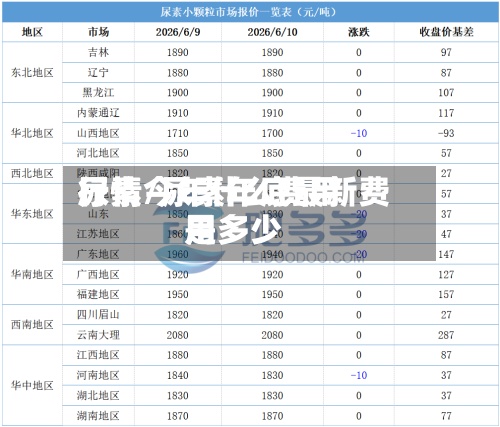Click the 江西地区 market cell
Screen dimensions: 500x427
pos(98,355)
